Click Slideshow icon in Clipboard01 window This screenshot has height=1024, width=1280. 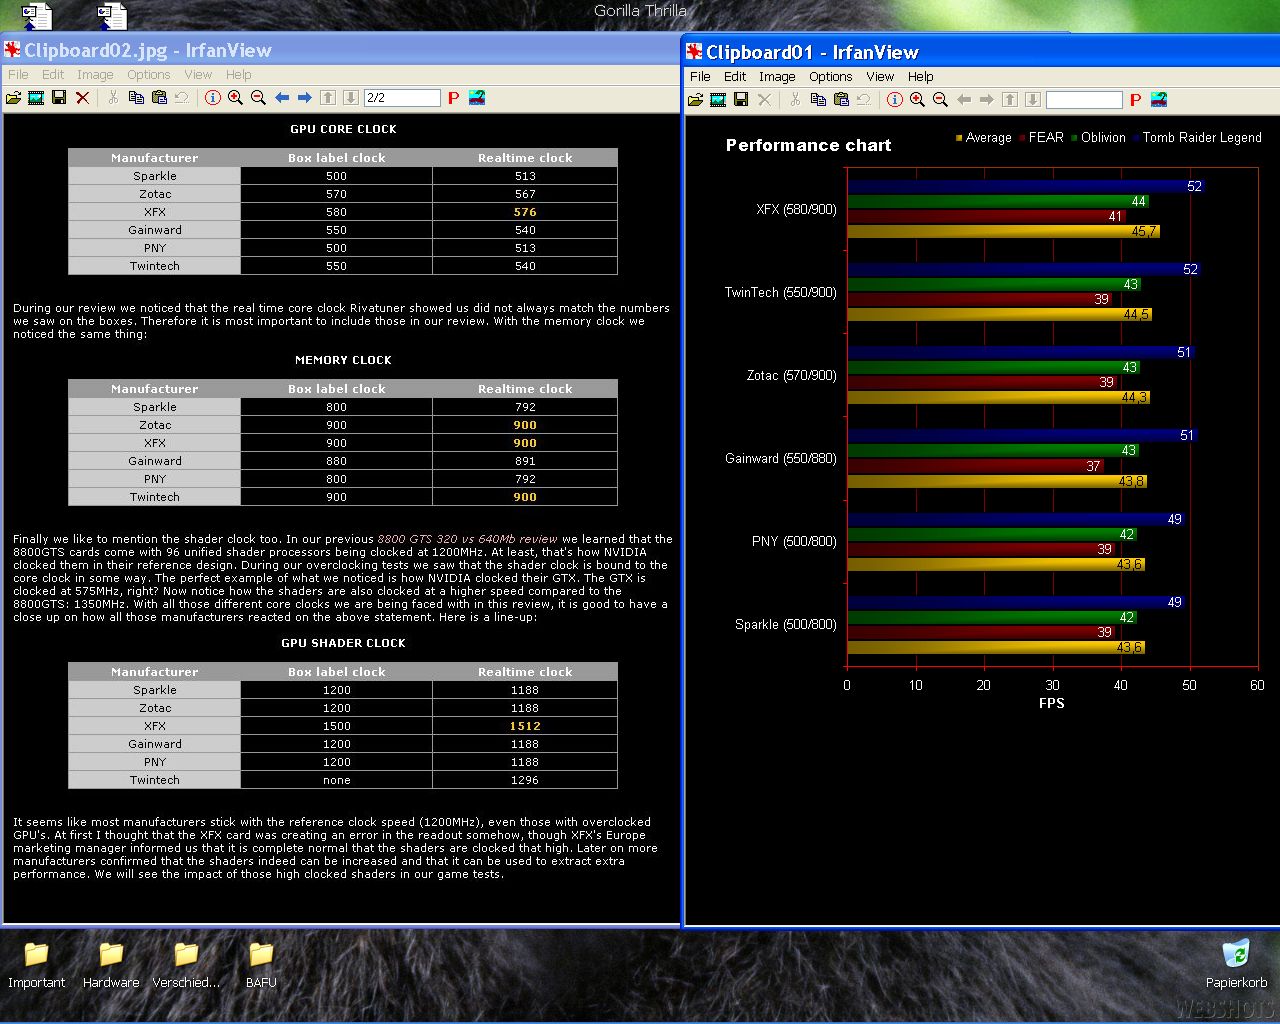pyautogui.click(x=718, y=100)
